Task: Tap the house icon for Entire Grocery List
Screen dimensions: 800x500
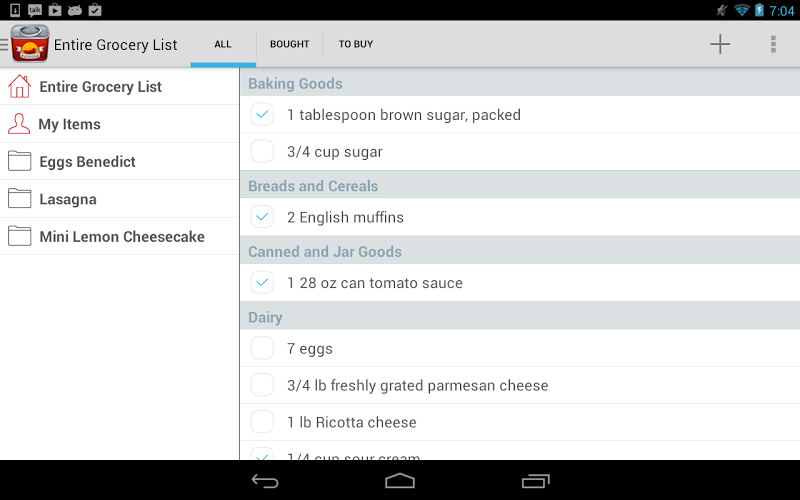Action: (19, 87)
